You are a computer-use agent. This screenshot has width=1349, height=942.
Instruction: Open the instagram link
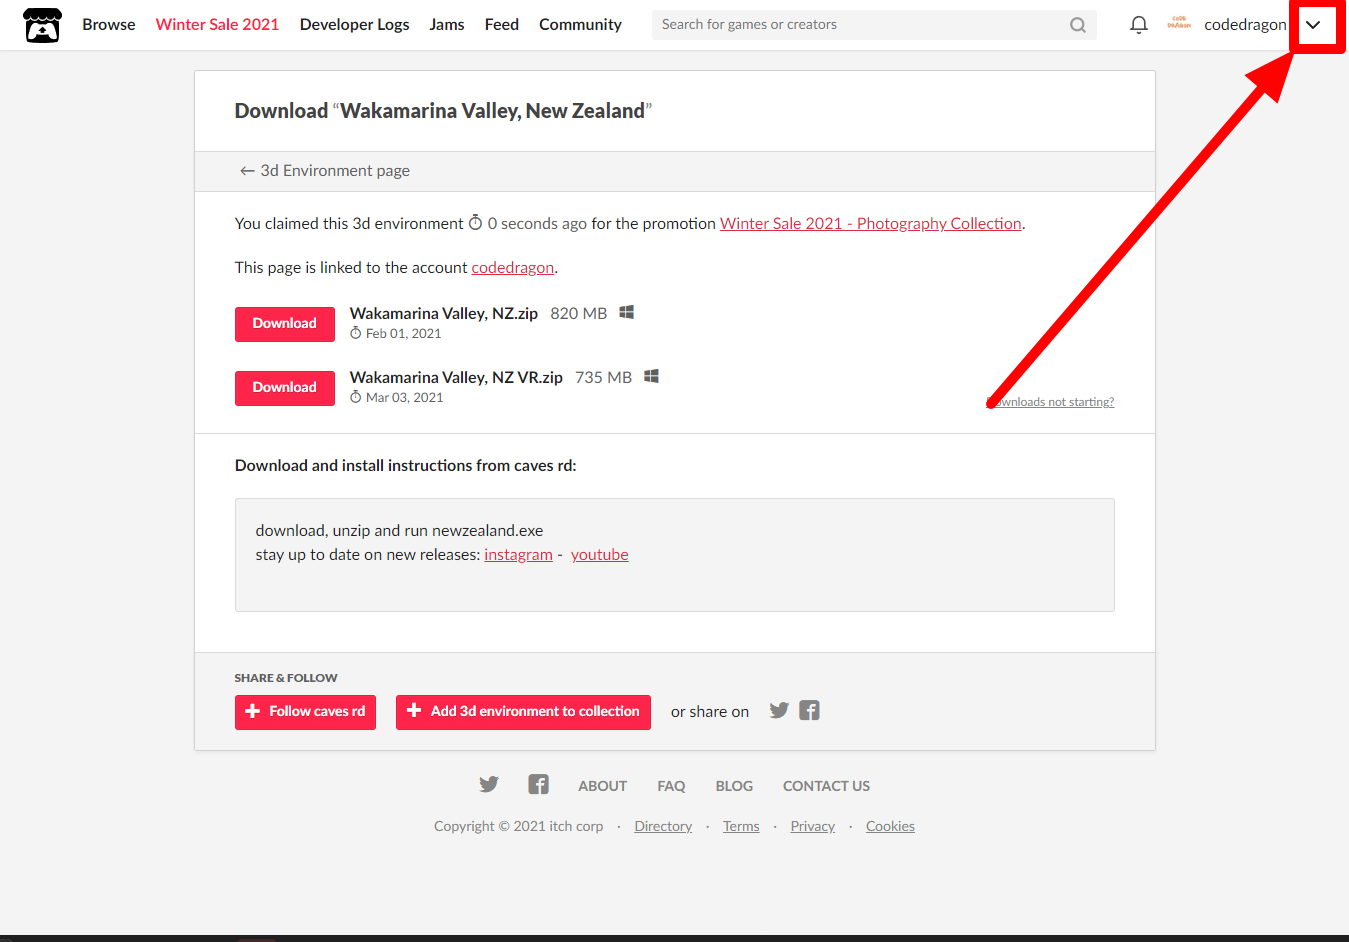[x=518, y=555]
